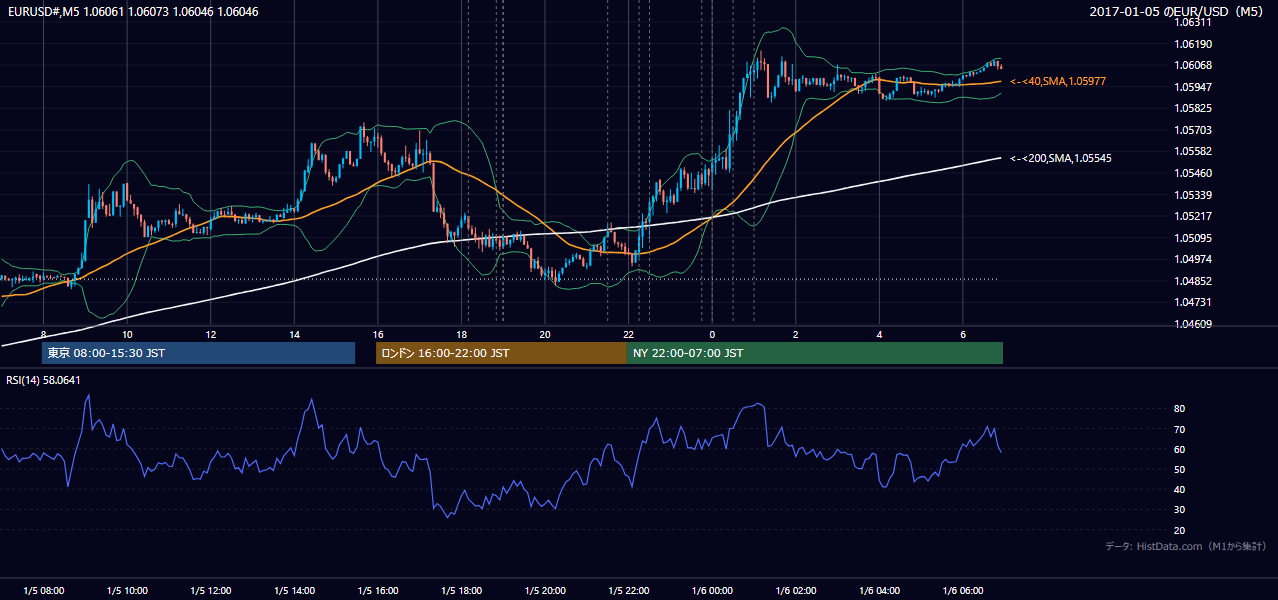Click the 1/5 16:00 time label
The height and width of the screenshot is (600, 1278).
(377, 591)
